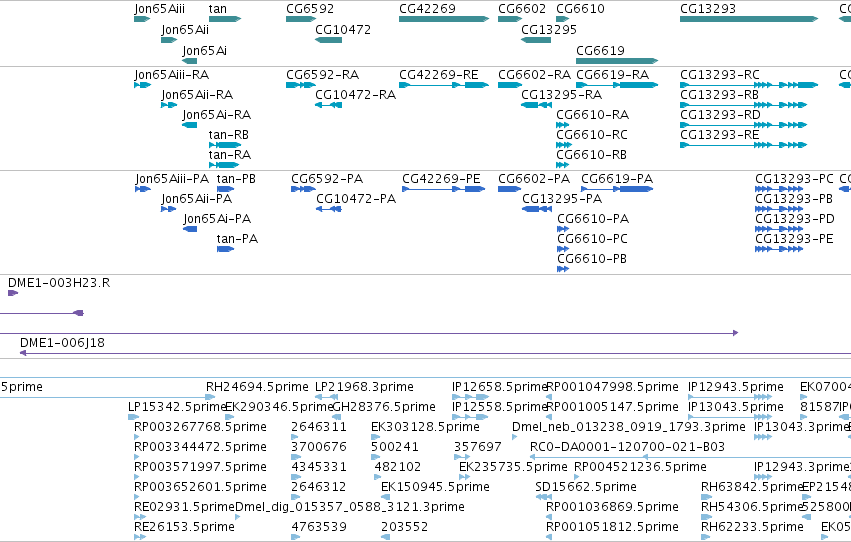
Task: Click the CG6602 gene label
Action: [522, 9]
